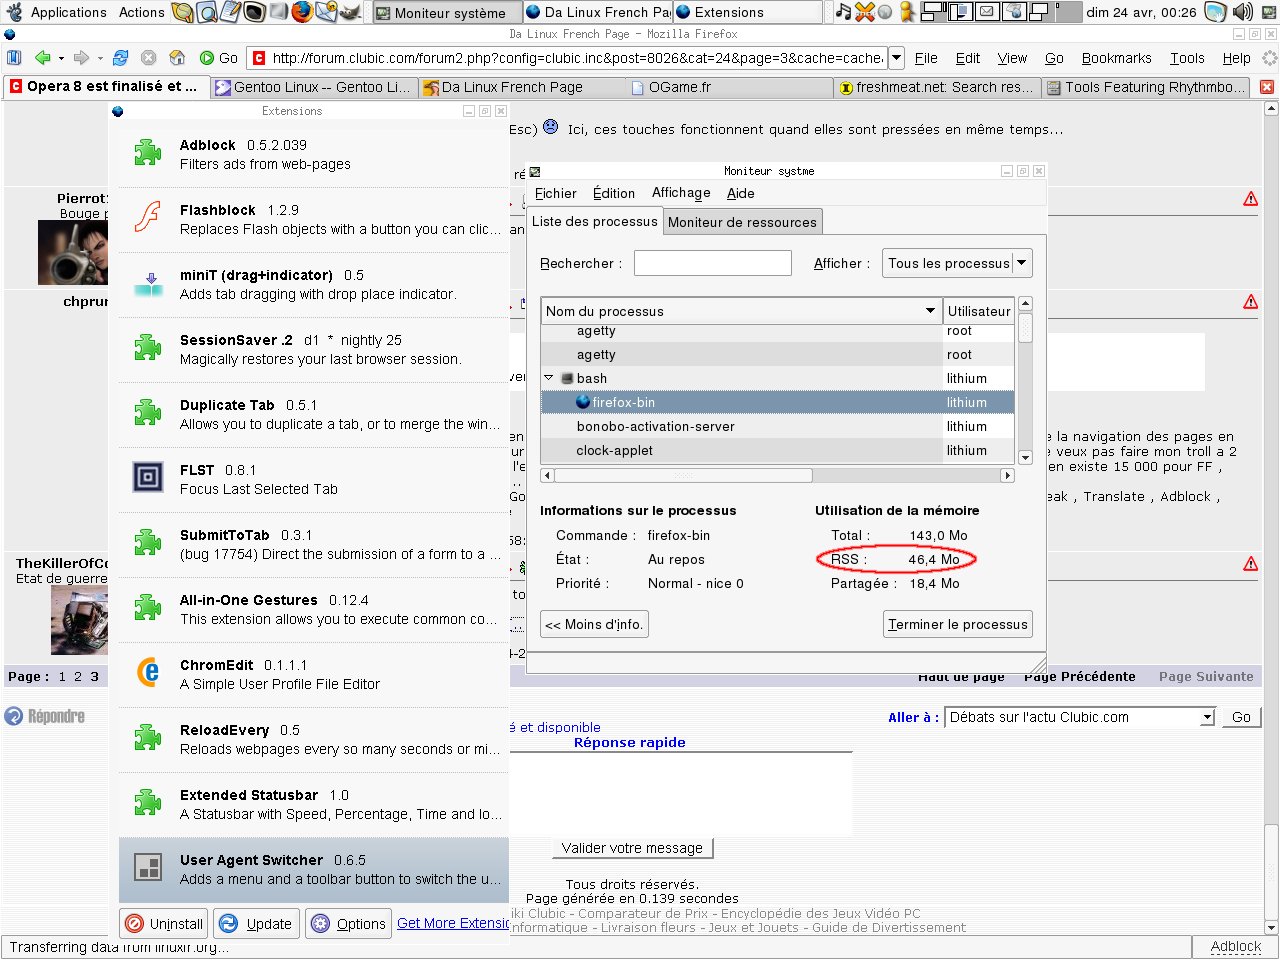
Task: Collapse the bash process tree expander
Action: (548, 378)
